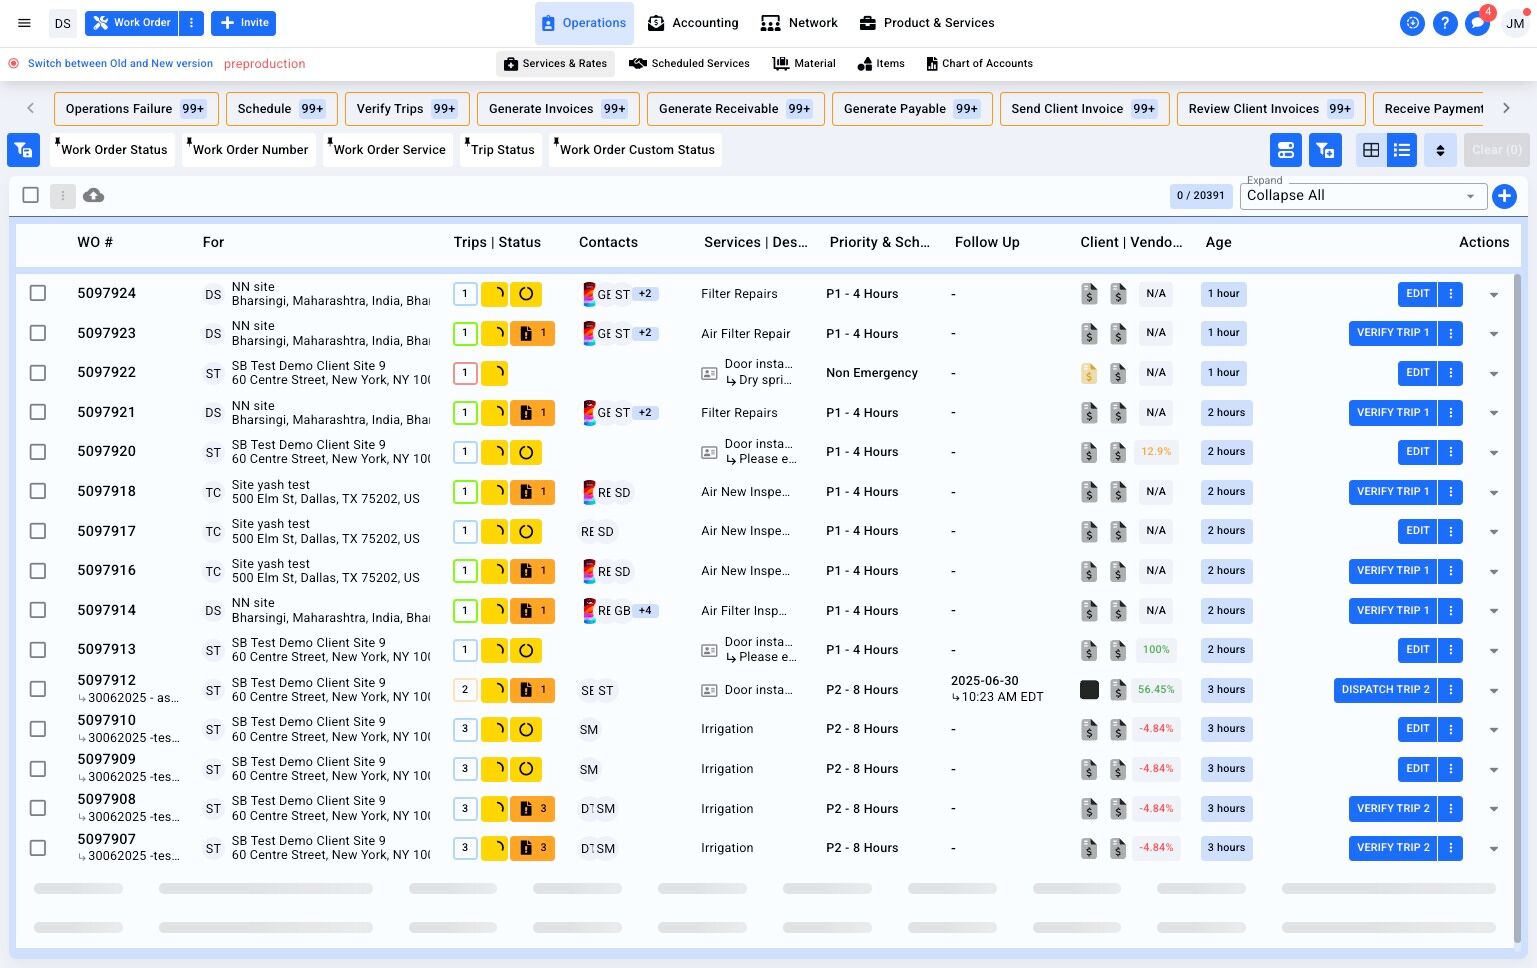
Task: Open the Work Order module options menu
Action: [191, 23]
